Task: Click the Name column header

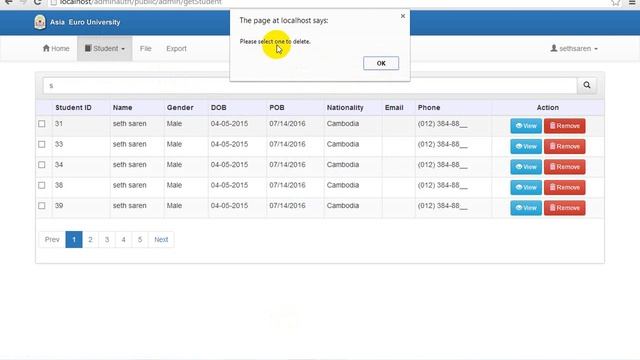Action: [x=122, y=108]
